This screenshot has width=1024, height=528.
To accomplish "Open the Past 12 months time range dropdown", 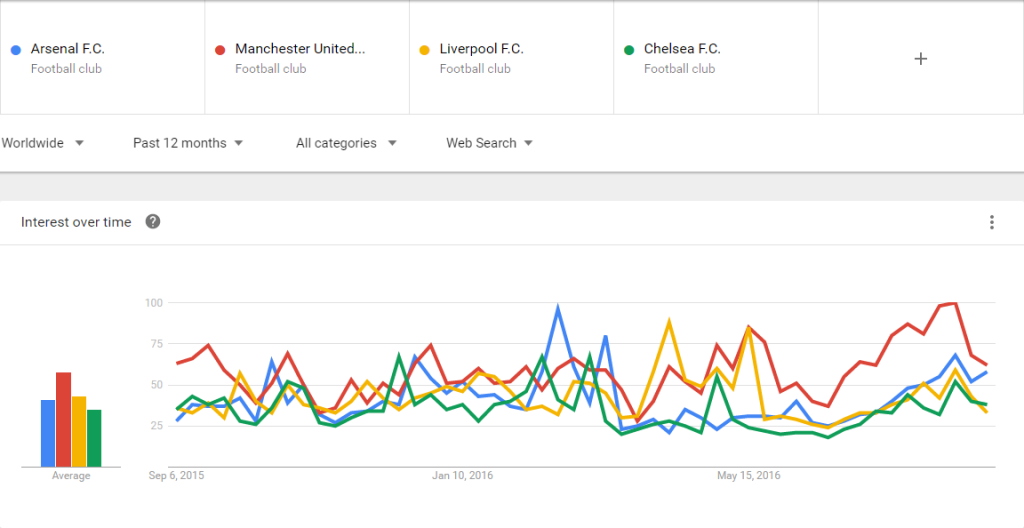I will 188,143.
